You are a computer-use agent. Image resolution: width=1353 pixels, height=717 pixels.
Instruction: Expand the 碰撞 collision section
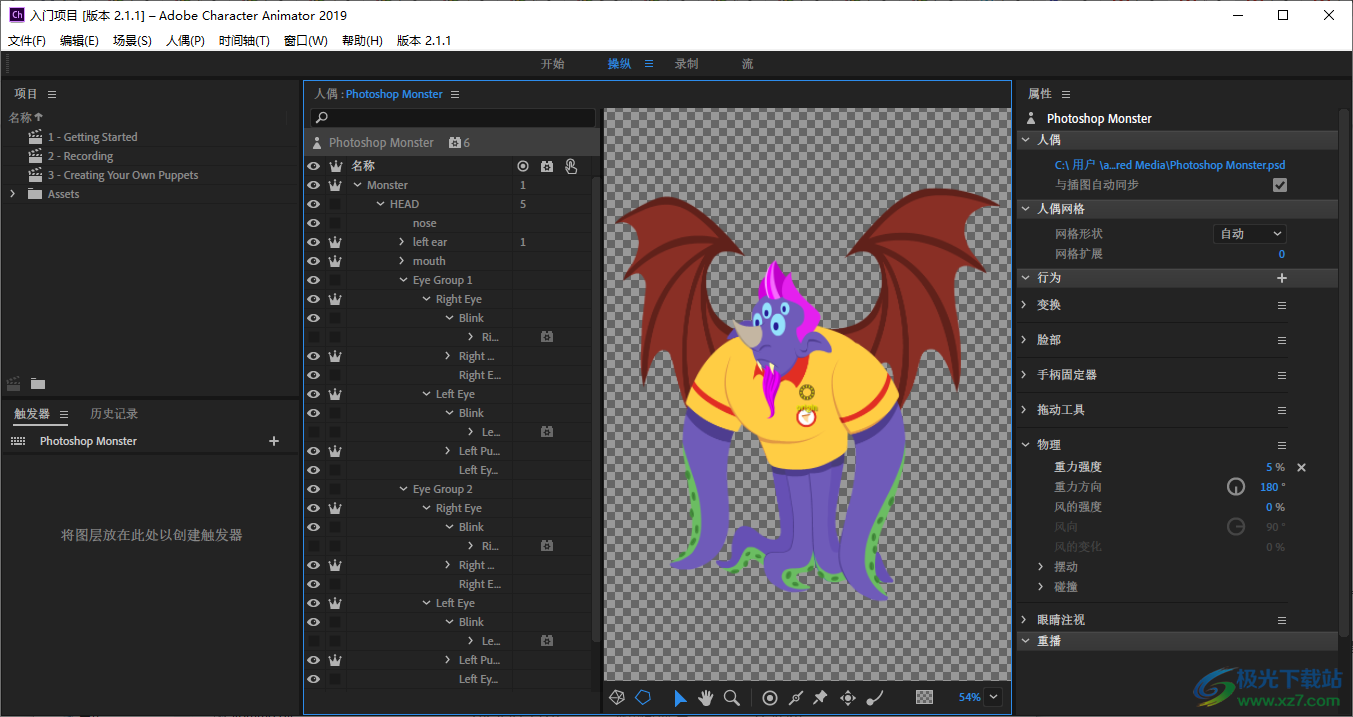pyautogui.click(x=1041, y=587)
